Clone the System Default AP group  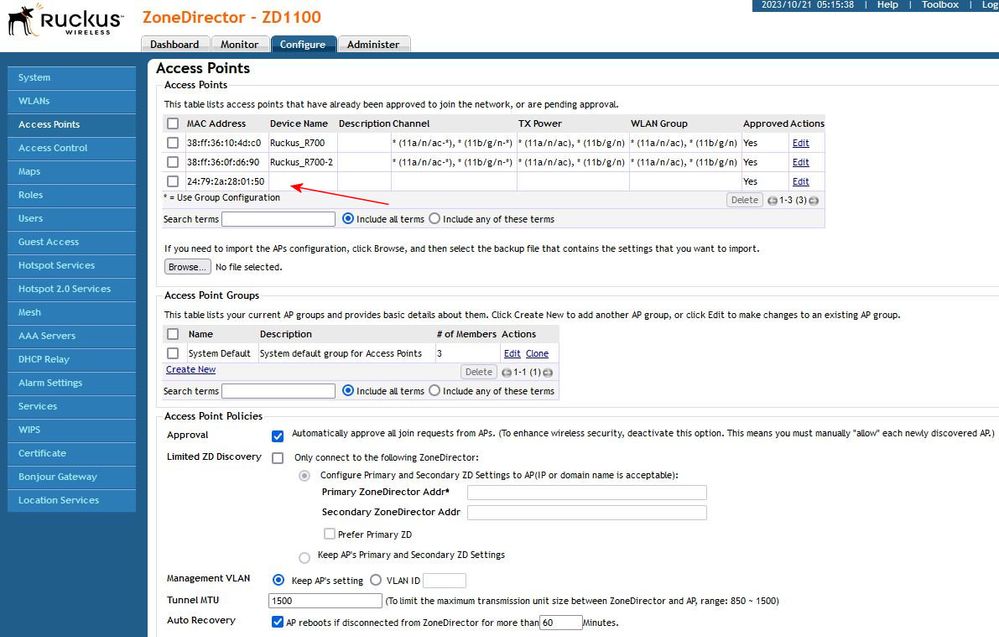(x=537, y=354)
